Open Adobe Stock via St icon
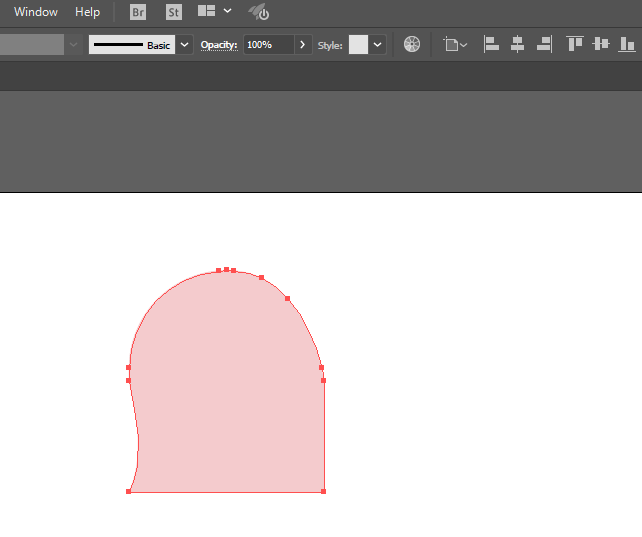Image resolution: width=642 pixels, height=537 pixels. click(173, 12)
